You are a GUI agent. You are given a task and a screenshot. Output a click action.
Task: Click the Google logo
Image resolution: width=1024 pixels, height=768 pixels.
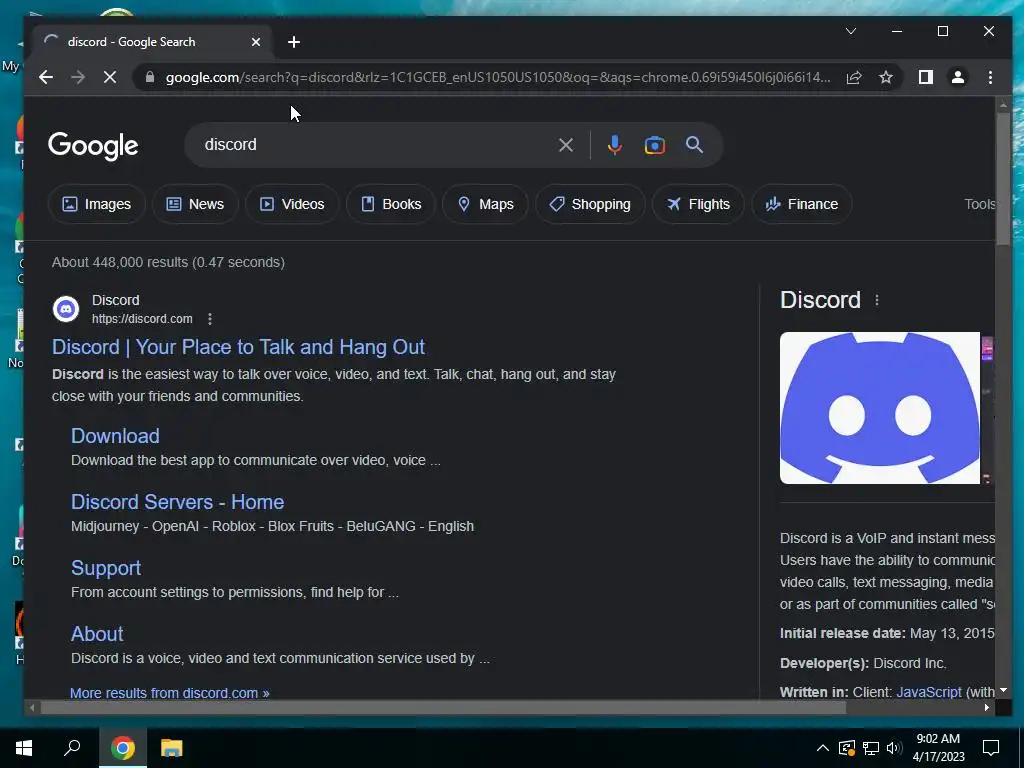point(93,146)
